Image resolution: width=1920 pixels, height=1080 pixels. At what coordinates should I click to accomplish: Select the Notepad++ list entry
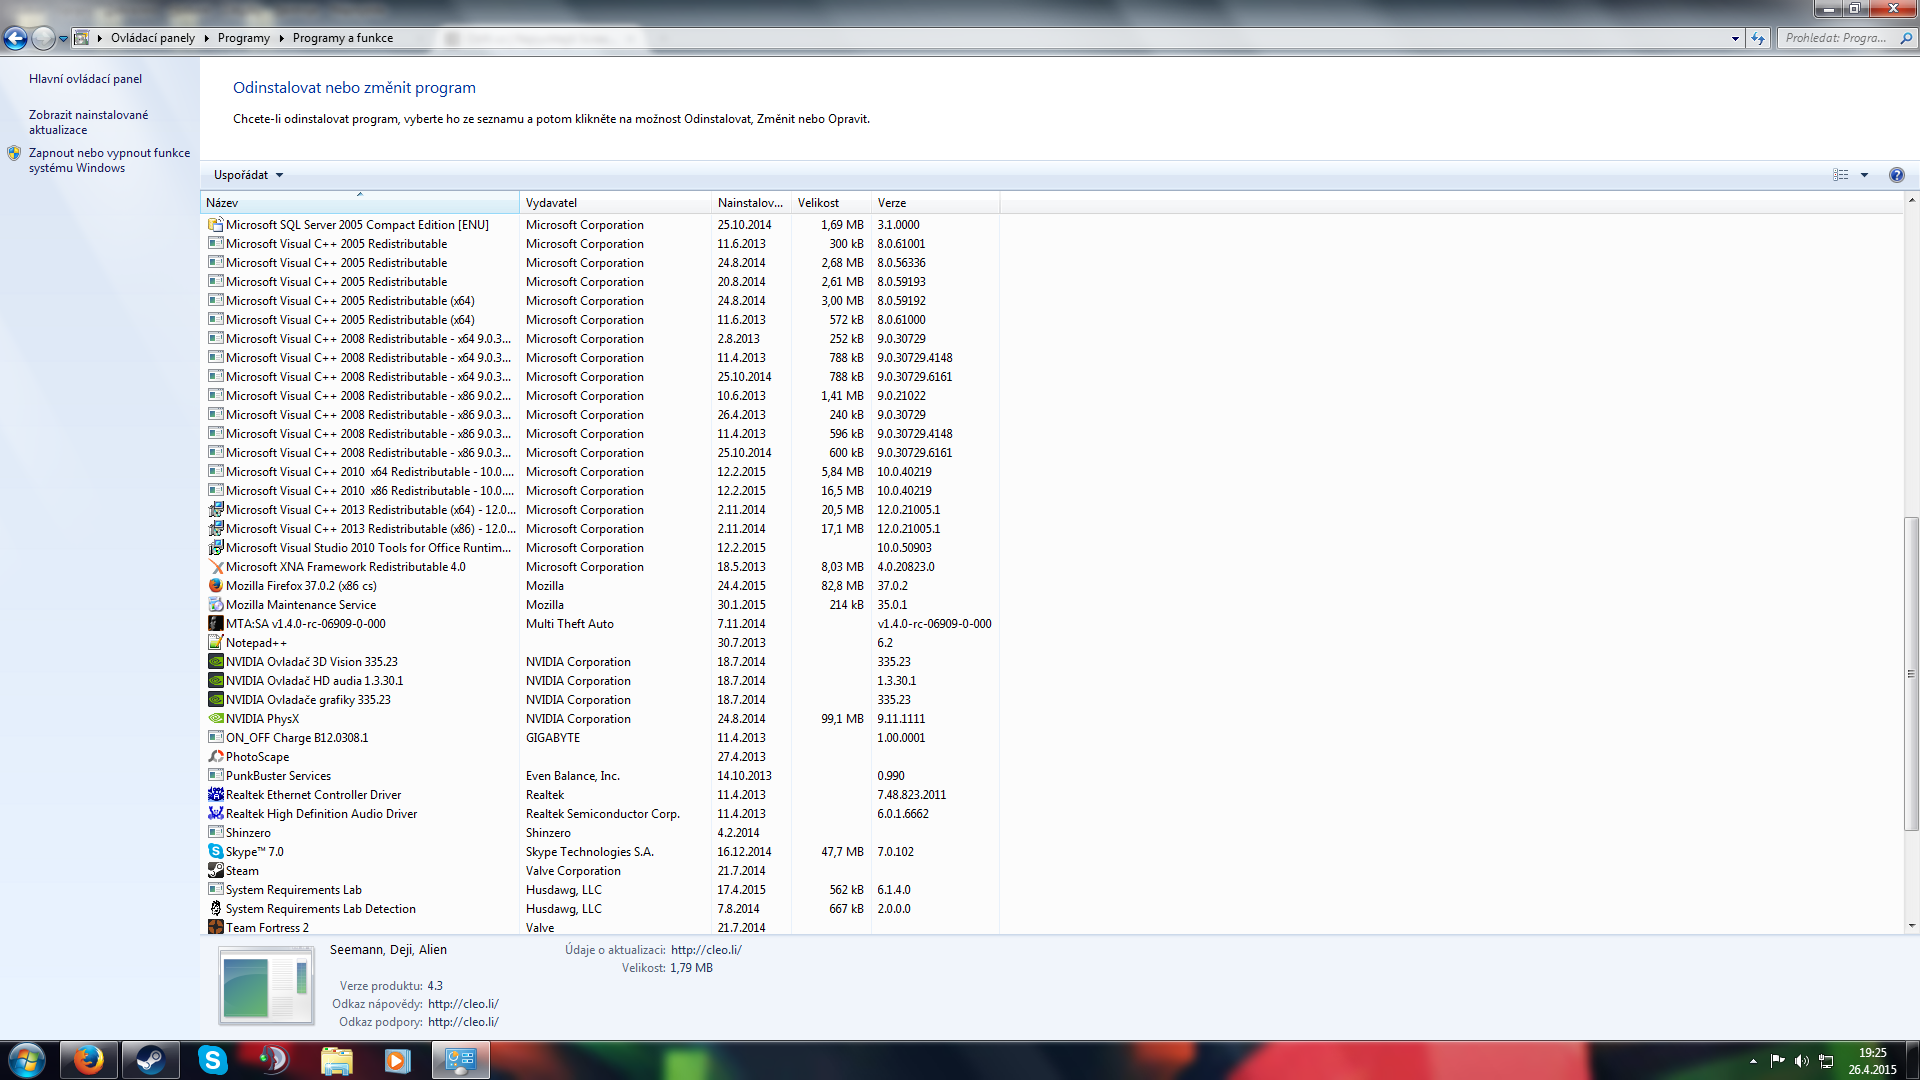pyautogui.click(x=256, y=643)
